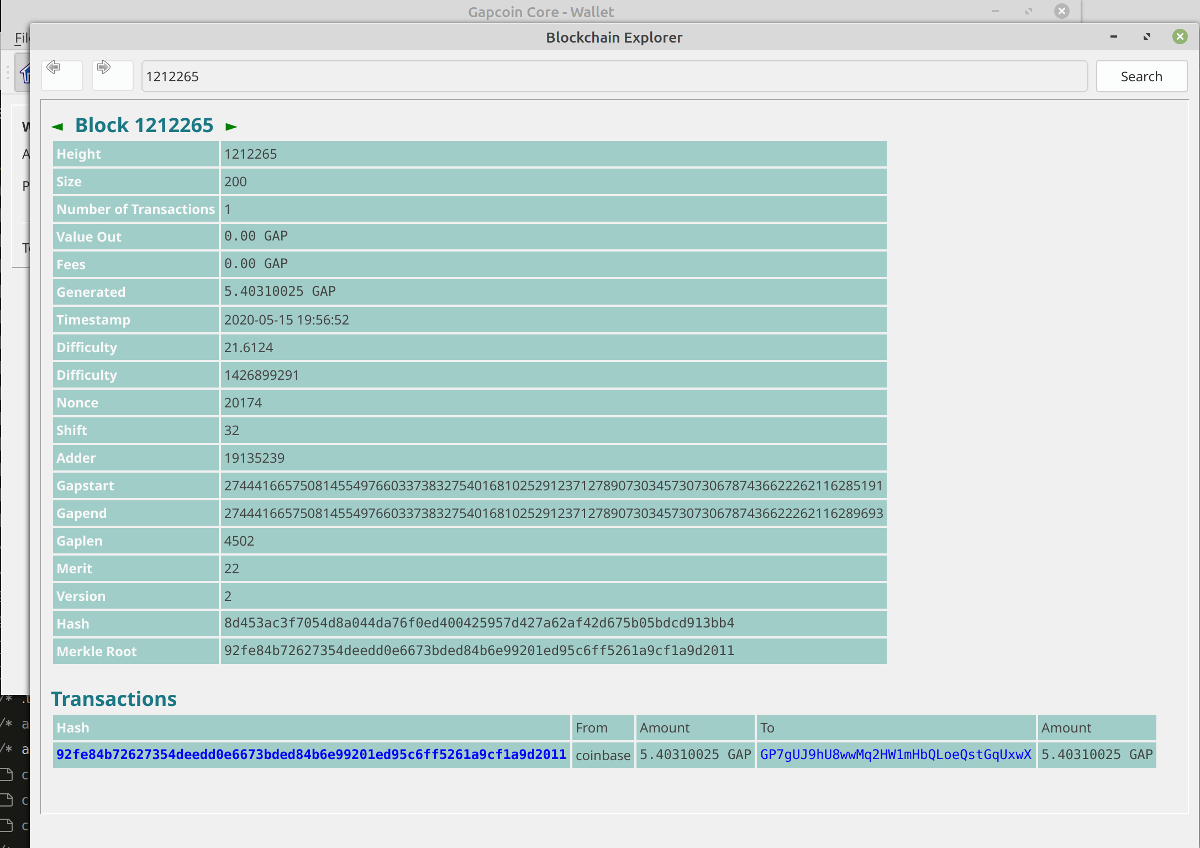
Task: Select the Fees amount 0.00 GAP
Action: 256,265
